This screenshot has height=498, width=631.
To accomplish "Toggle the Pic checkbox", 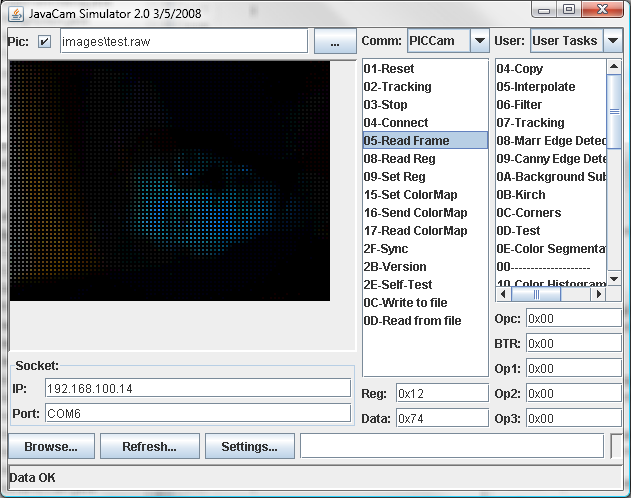I will pyautogui.click(x=44, y=41).
